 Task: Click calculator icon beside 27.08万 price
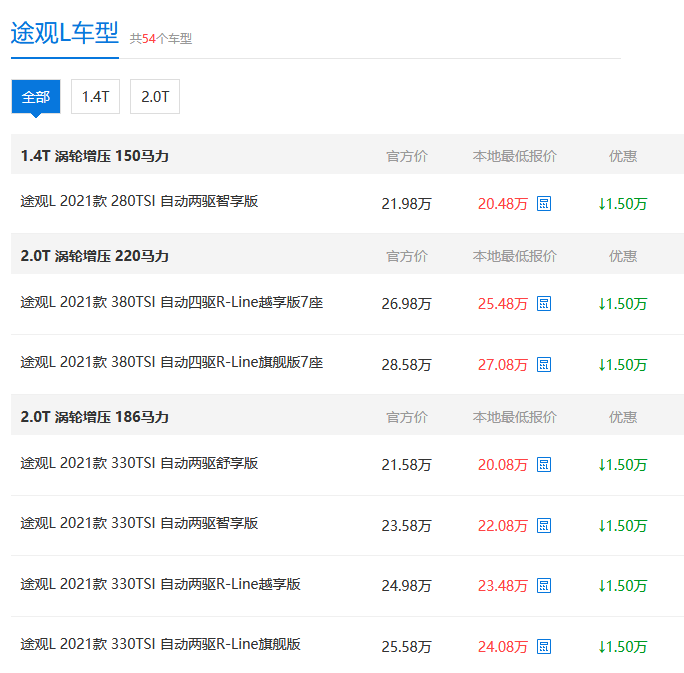pyautogui.click(x=544, y=365)
